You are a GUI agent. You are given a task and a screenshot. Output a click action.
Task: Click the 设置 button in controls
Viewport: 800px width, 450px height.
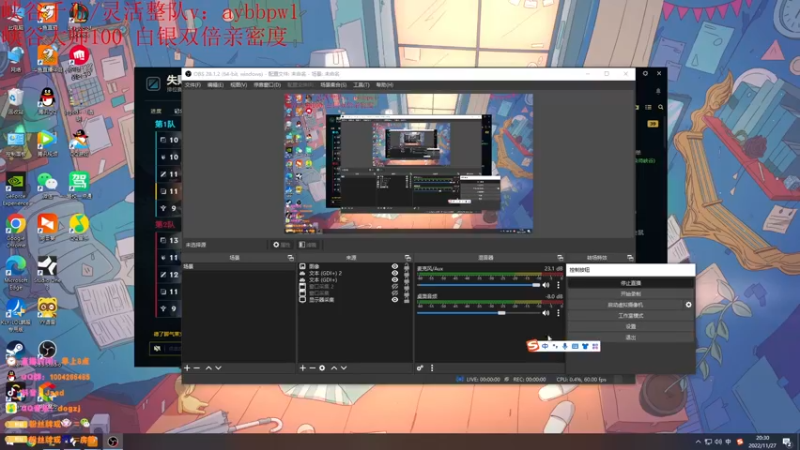click(x=631, y=327)
